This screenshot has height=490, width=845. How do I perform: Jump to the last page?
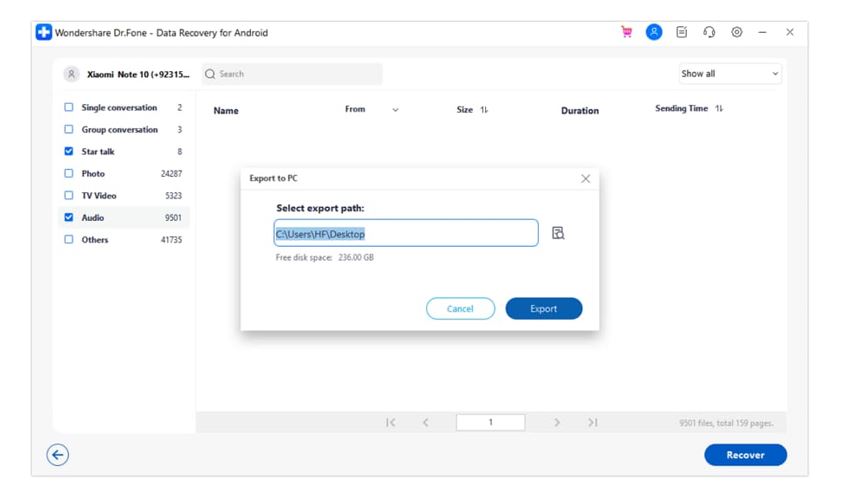592,423
